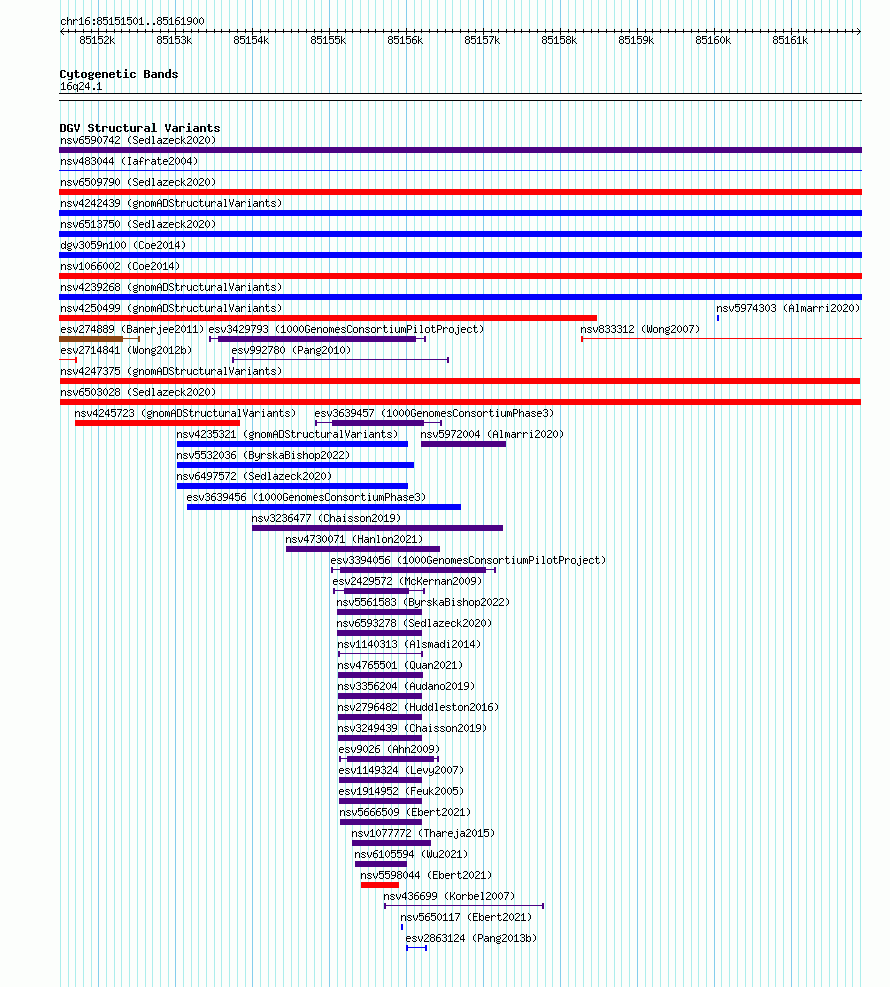Image resolution: width=890 pixels, height=987 pixels.
Task: Click nsv6593278 (Sedlazeck2020) label
Action: point(415,623)
